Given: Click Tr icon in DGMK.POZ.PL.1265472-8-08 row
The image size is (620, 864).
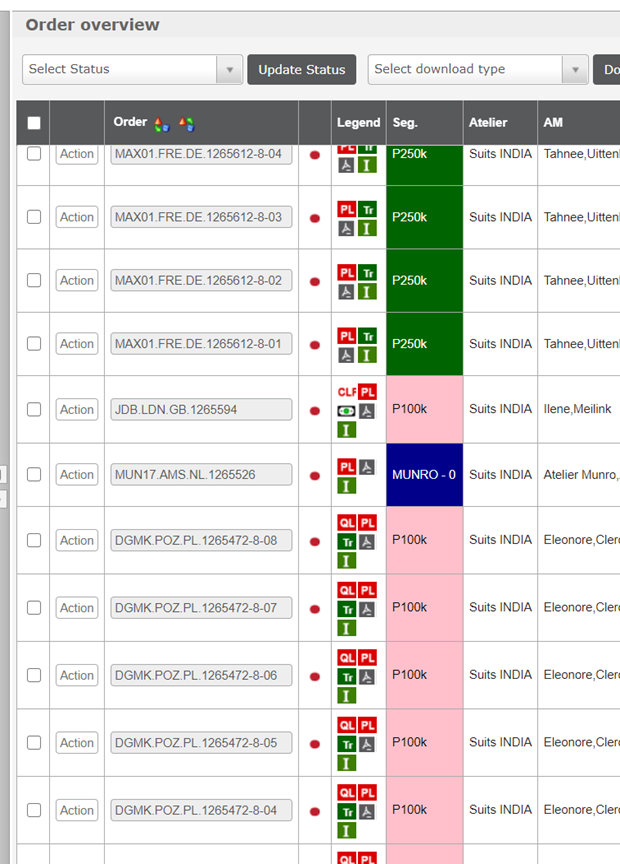Looking at the screenshot, I should pyautogui.click(x=347, y=542).
